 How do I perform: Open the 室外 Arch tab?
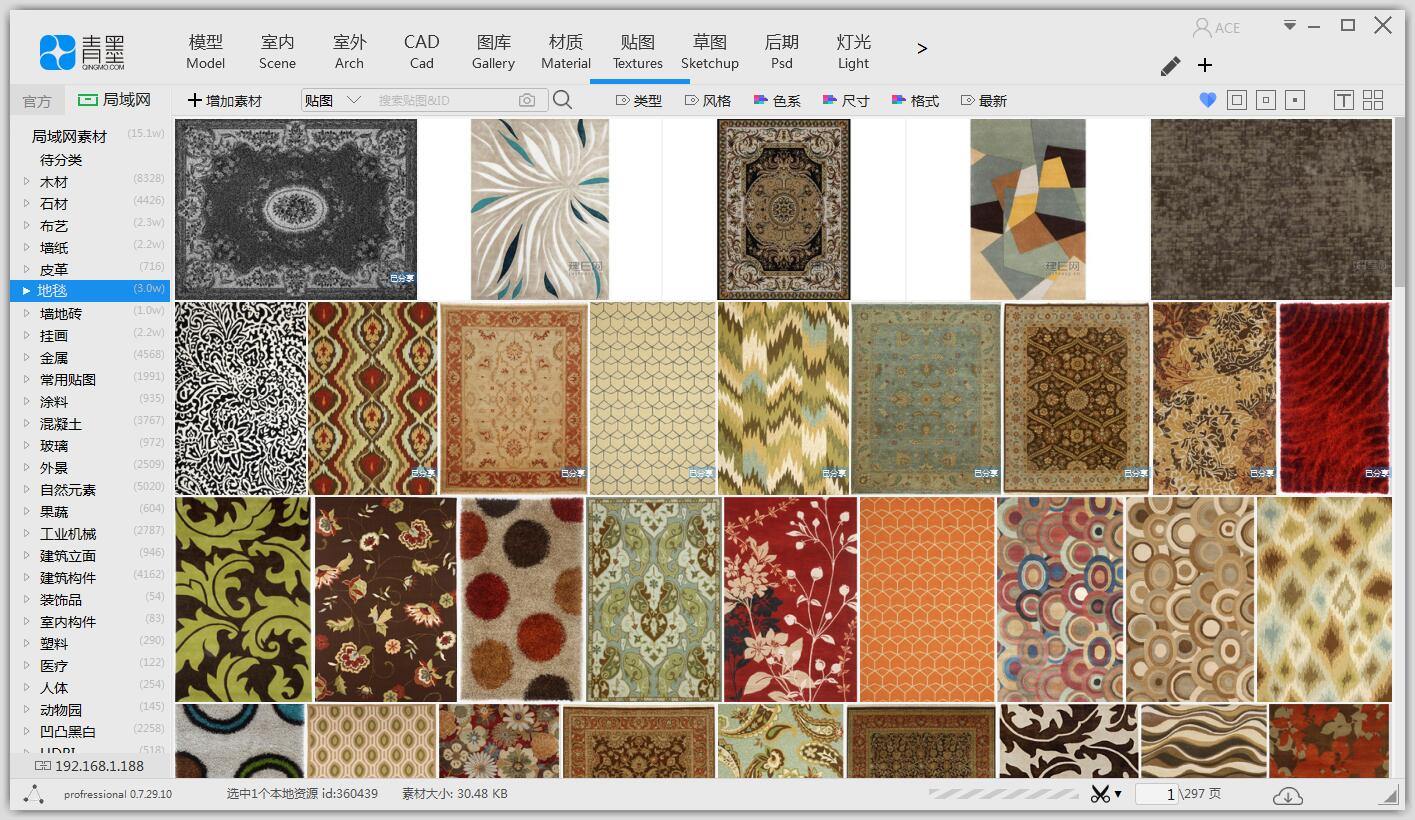tap(349, 51)
